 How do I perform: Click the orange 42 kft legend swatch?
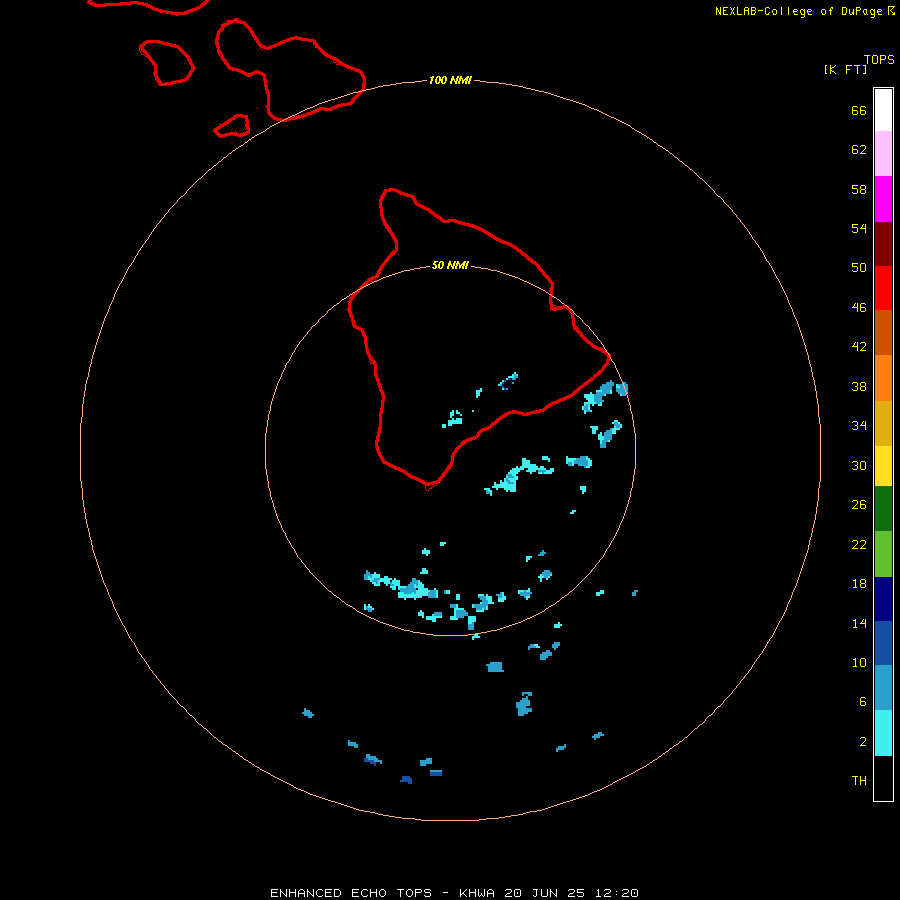(x=883, y=378)
